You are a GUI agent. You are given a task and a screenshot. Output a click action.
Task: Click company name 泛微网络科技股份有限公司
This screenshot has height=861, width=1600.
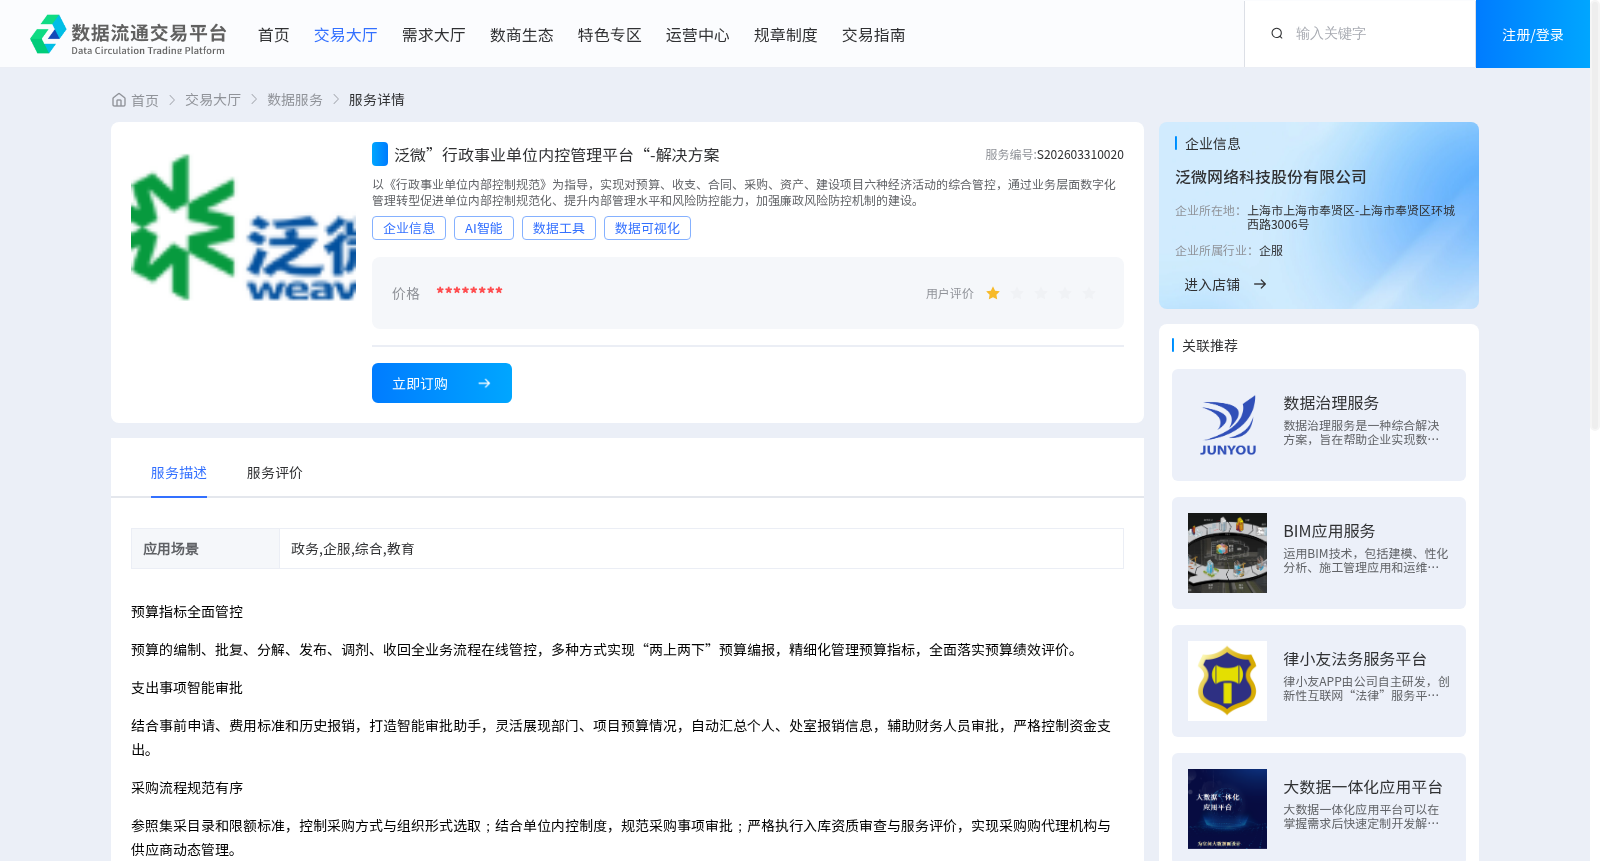coord(1271,177)
